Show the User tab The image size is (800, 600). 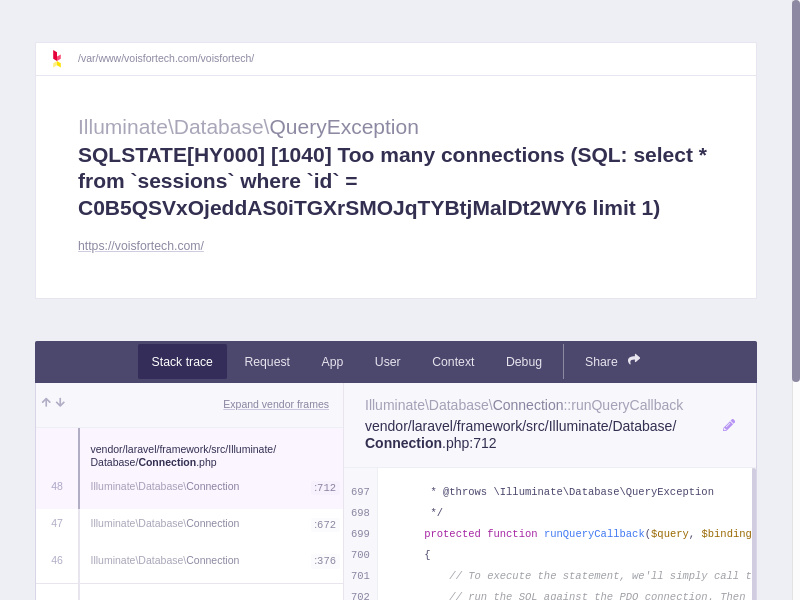[x=387, y=362]
